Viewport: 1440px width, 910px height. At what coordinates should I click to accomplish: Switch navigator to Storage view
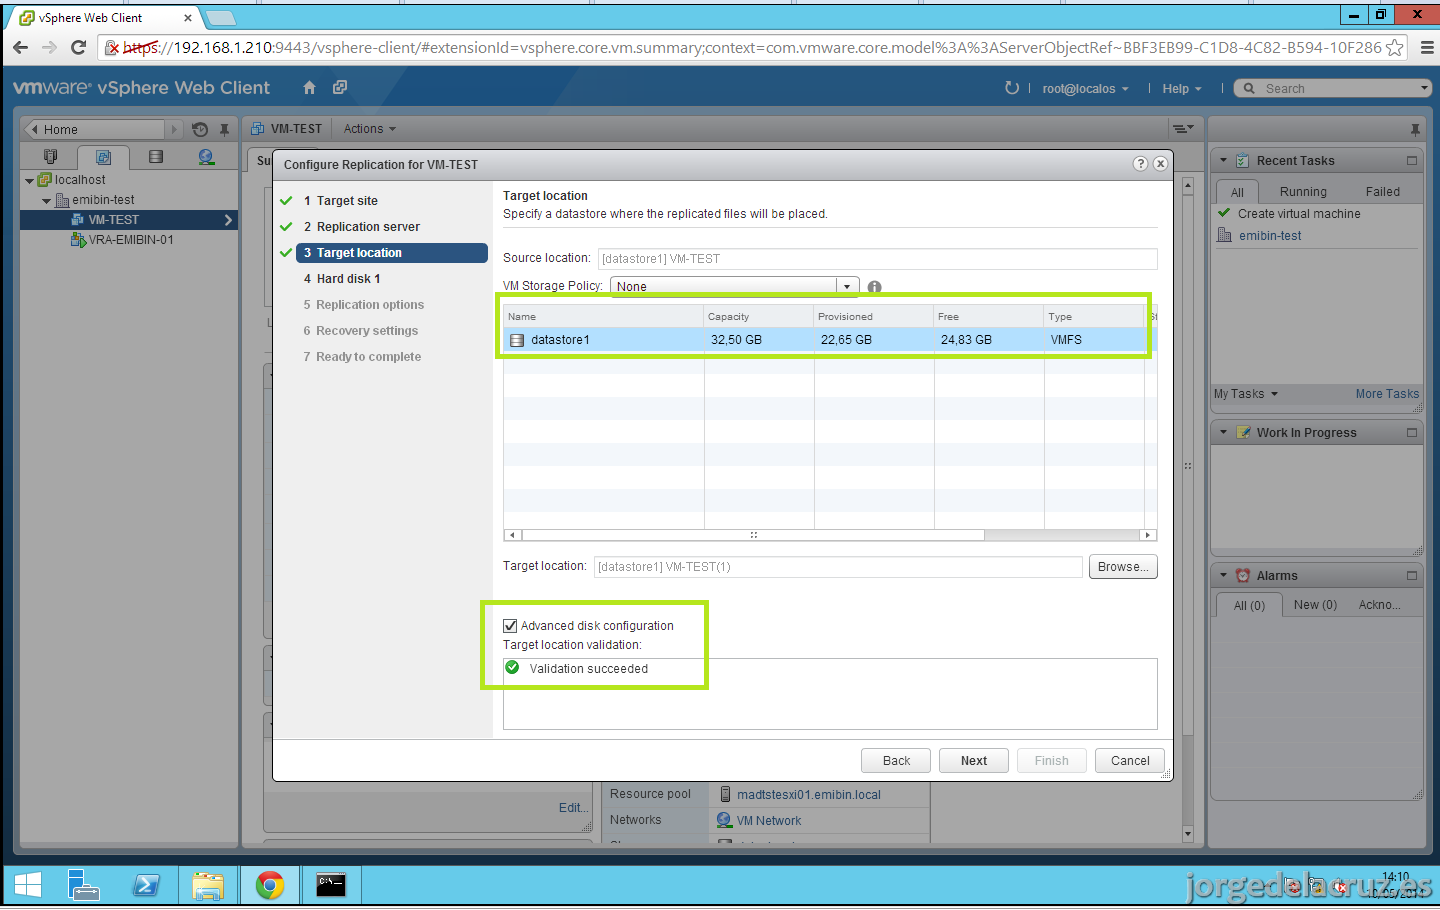(x=155, y=157)
